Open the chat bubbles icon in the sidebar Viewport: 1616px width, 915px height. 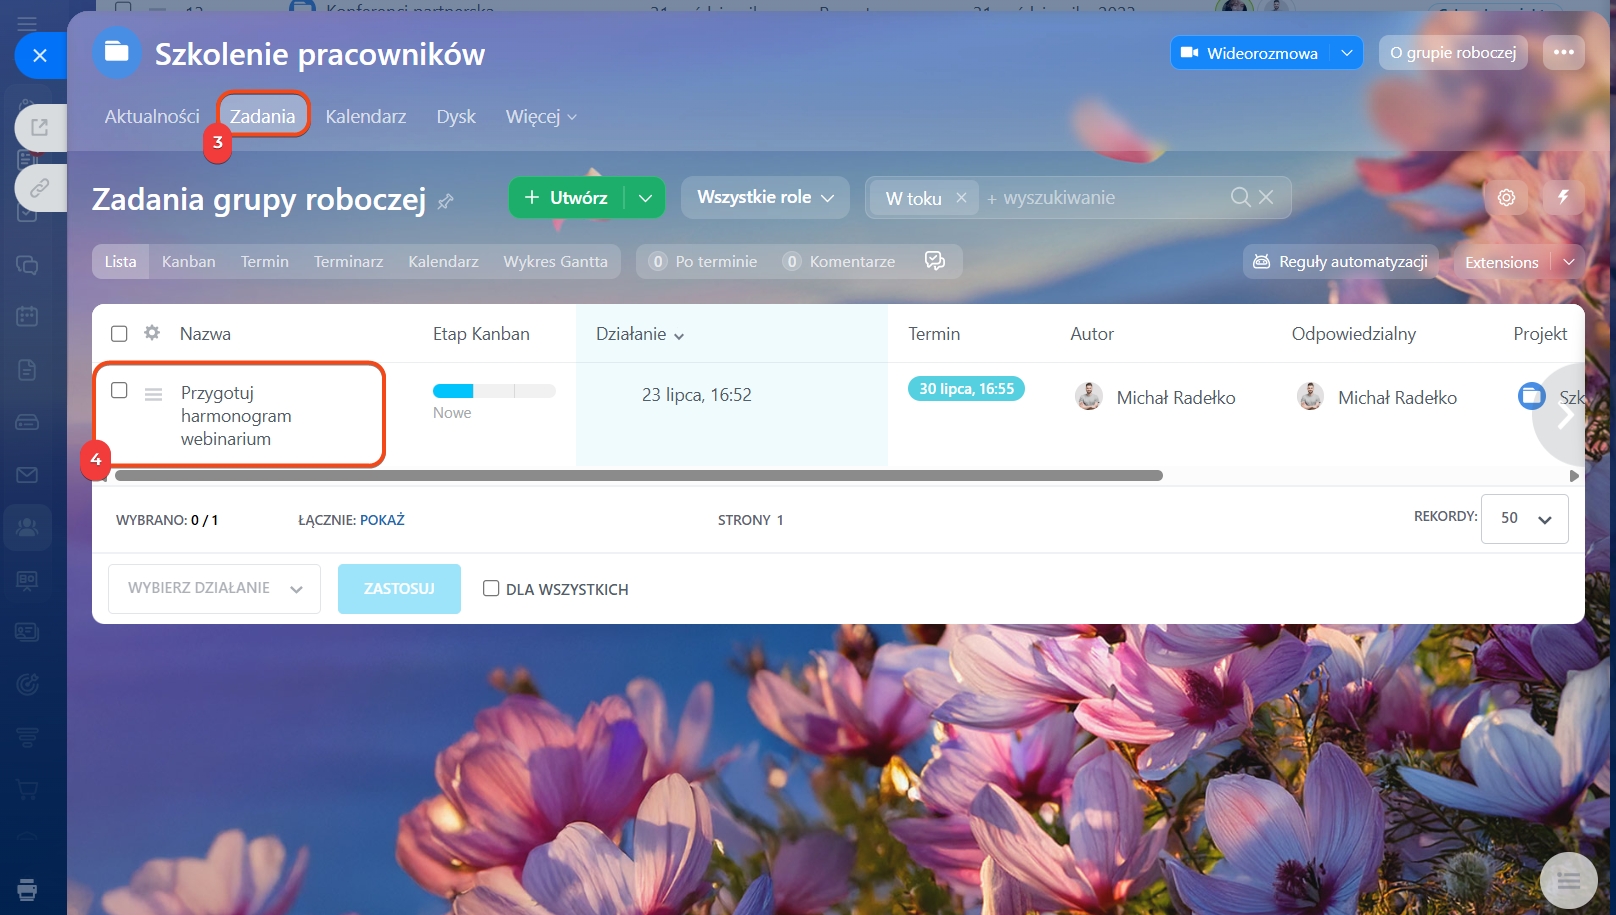27,265
